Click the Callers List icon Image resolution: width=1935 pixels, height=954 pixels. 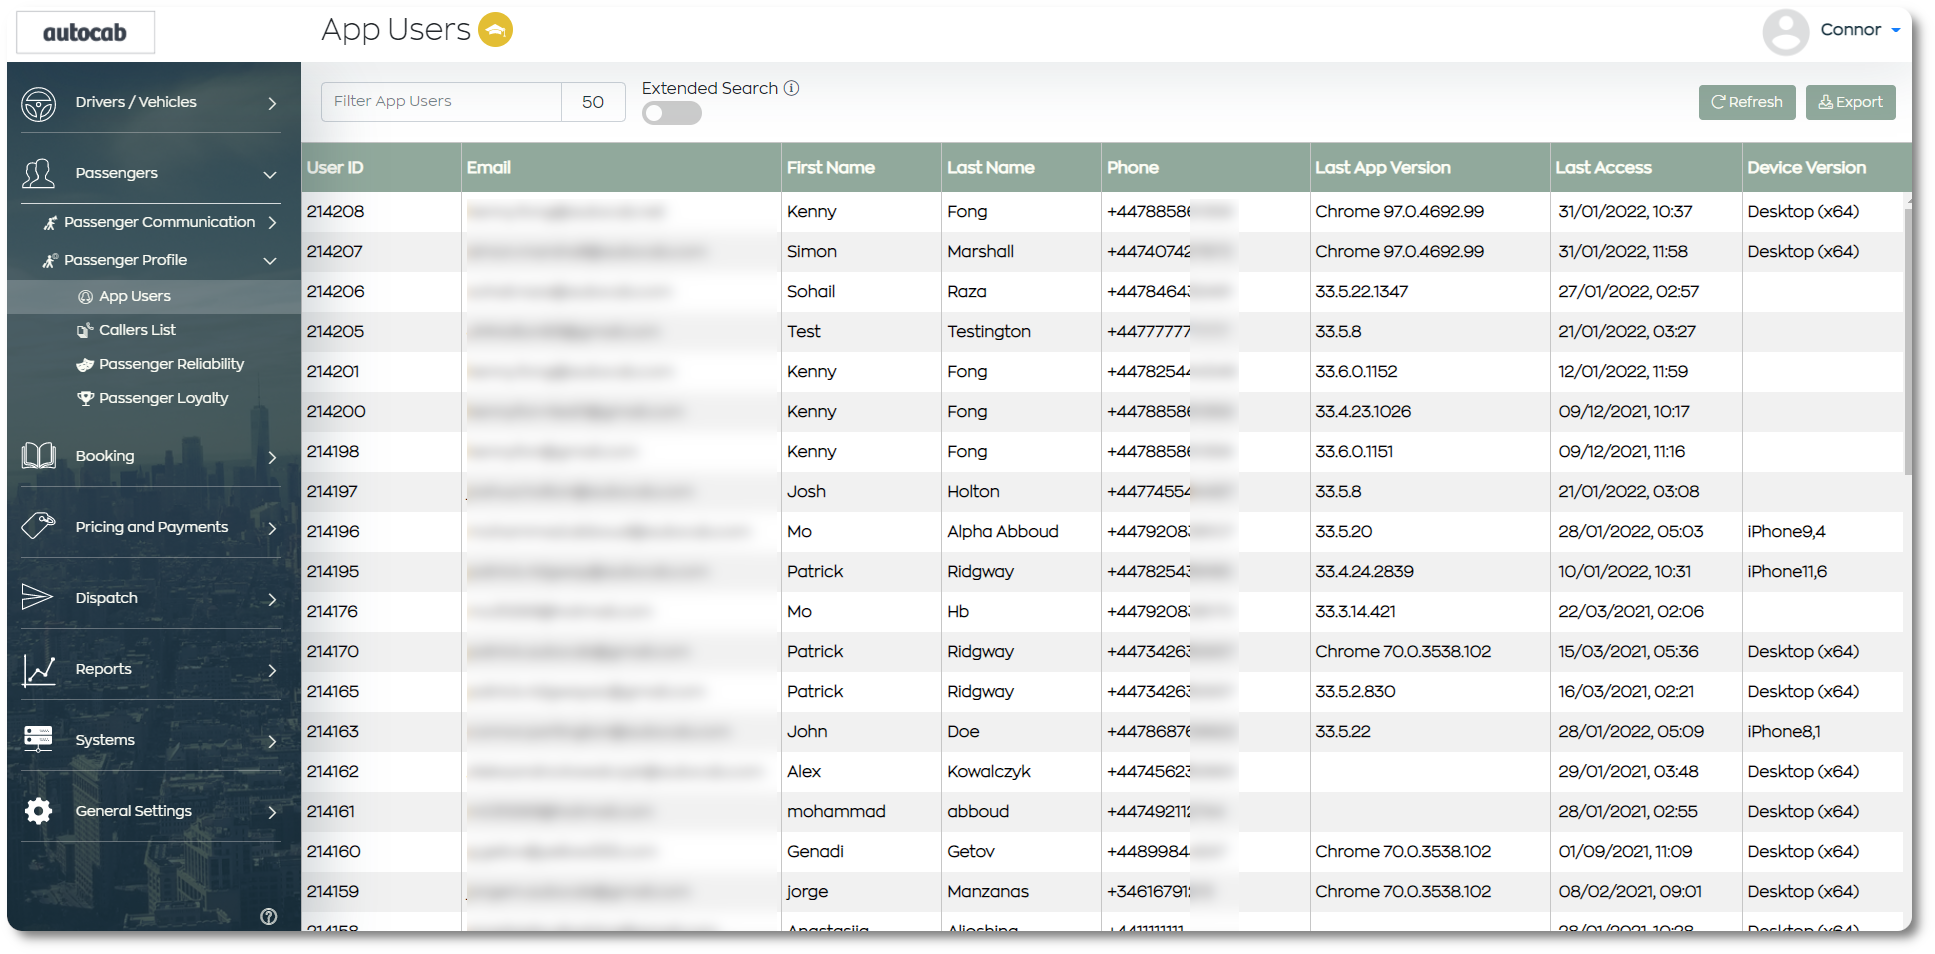(x=86, y=330)
